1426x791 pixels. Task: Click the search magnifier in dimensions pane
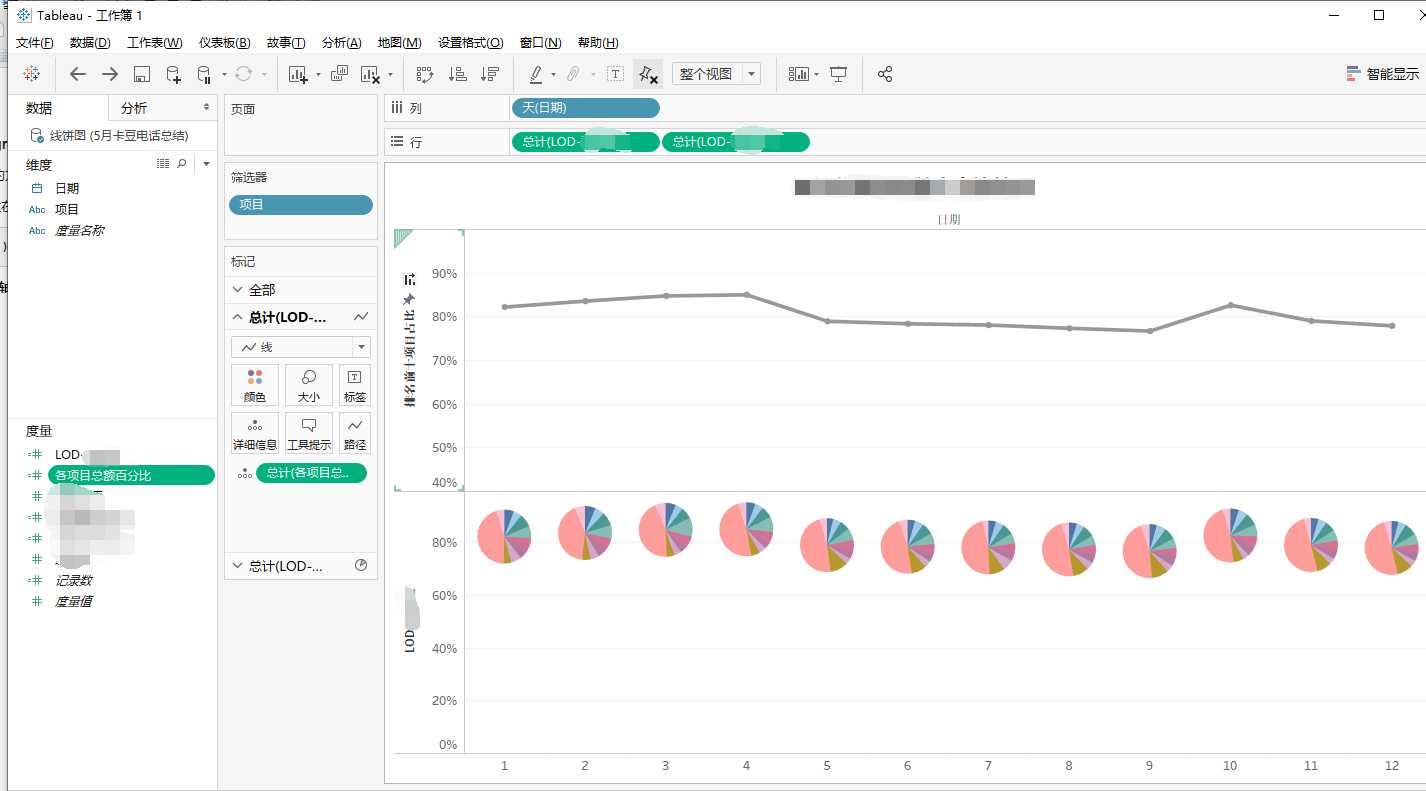tap(182, 164)
